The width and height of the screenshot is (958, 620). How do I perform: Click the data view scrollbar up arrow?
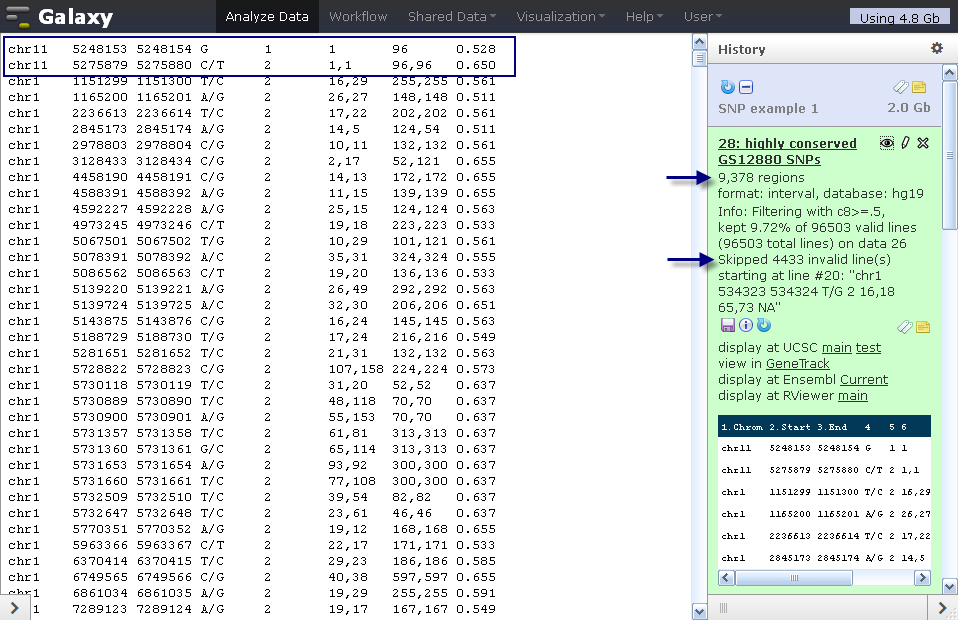(x=700, y=42)
